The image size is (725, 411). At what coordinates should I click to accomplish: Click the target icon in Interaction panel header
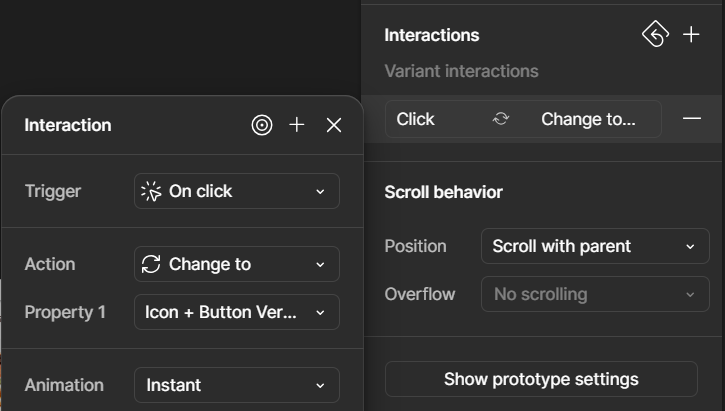[262, 125]
